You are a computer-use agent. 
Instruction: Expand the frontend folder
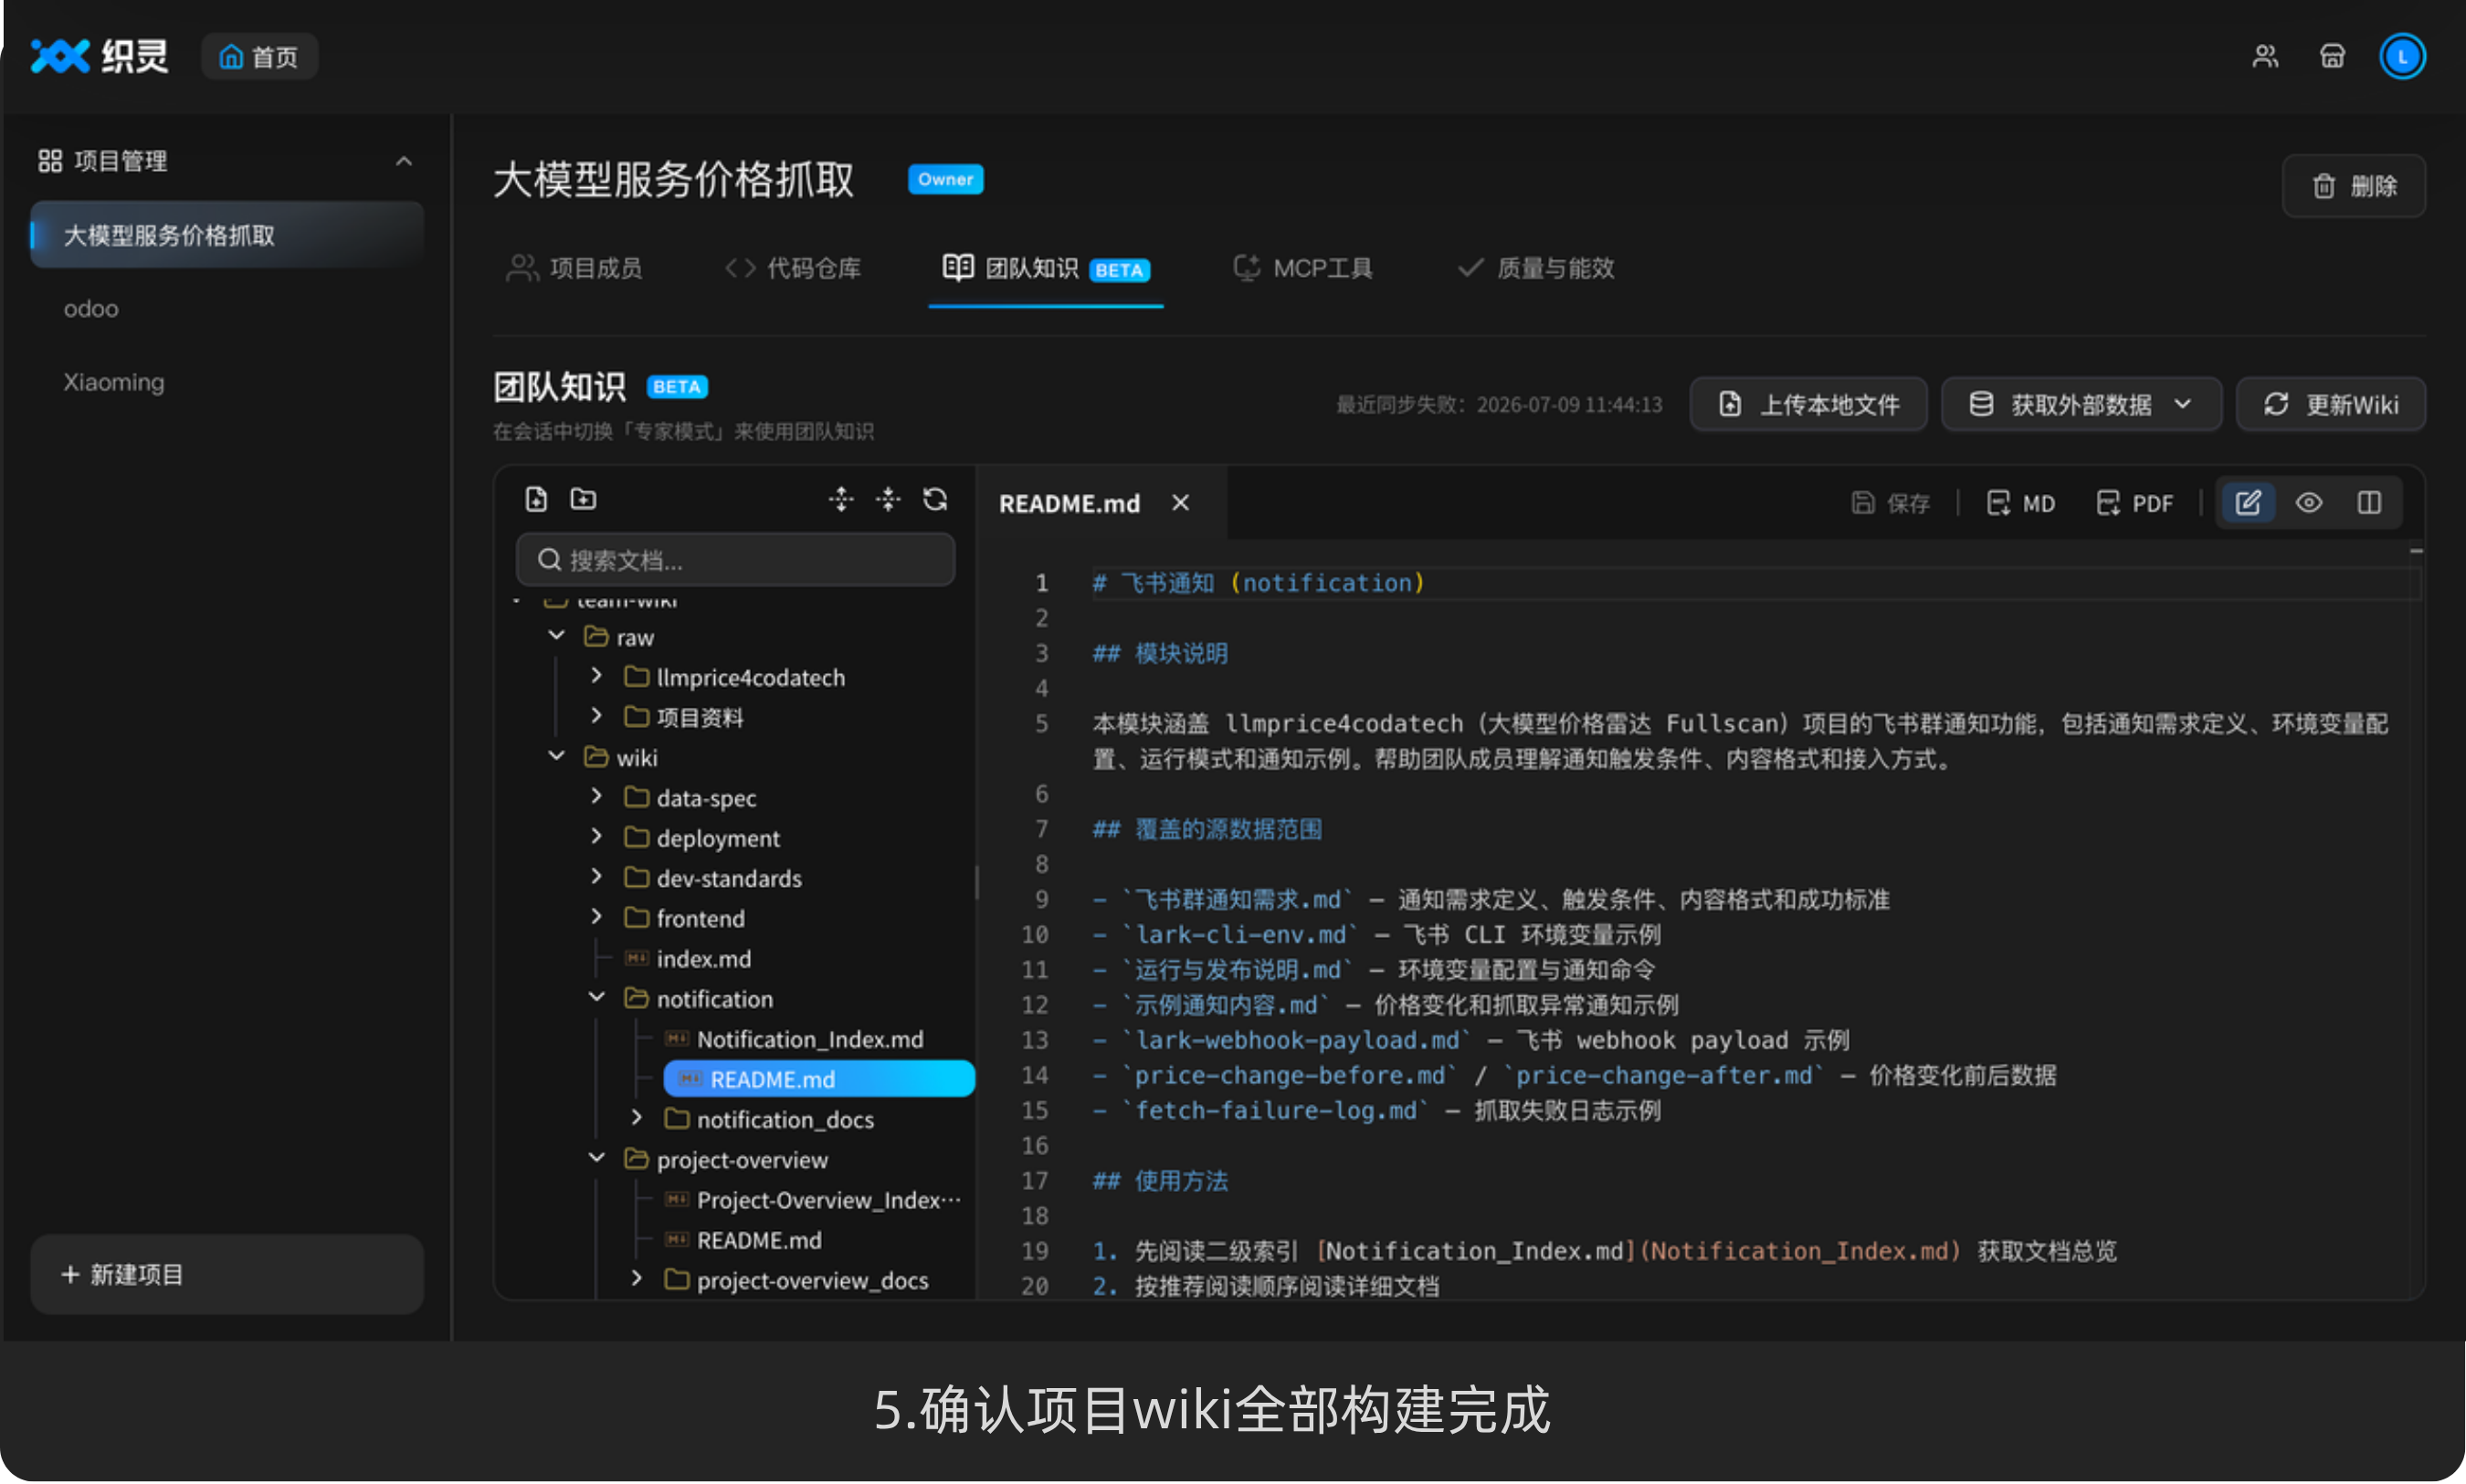click(597, 916)
